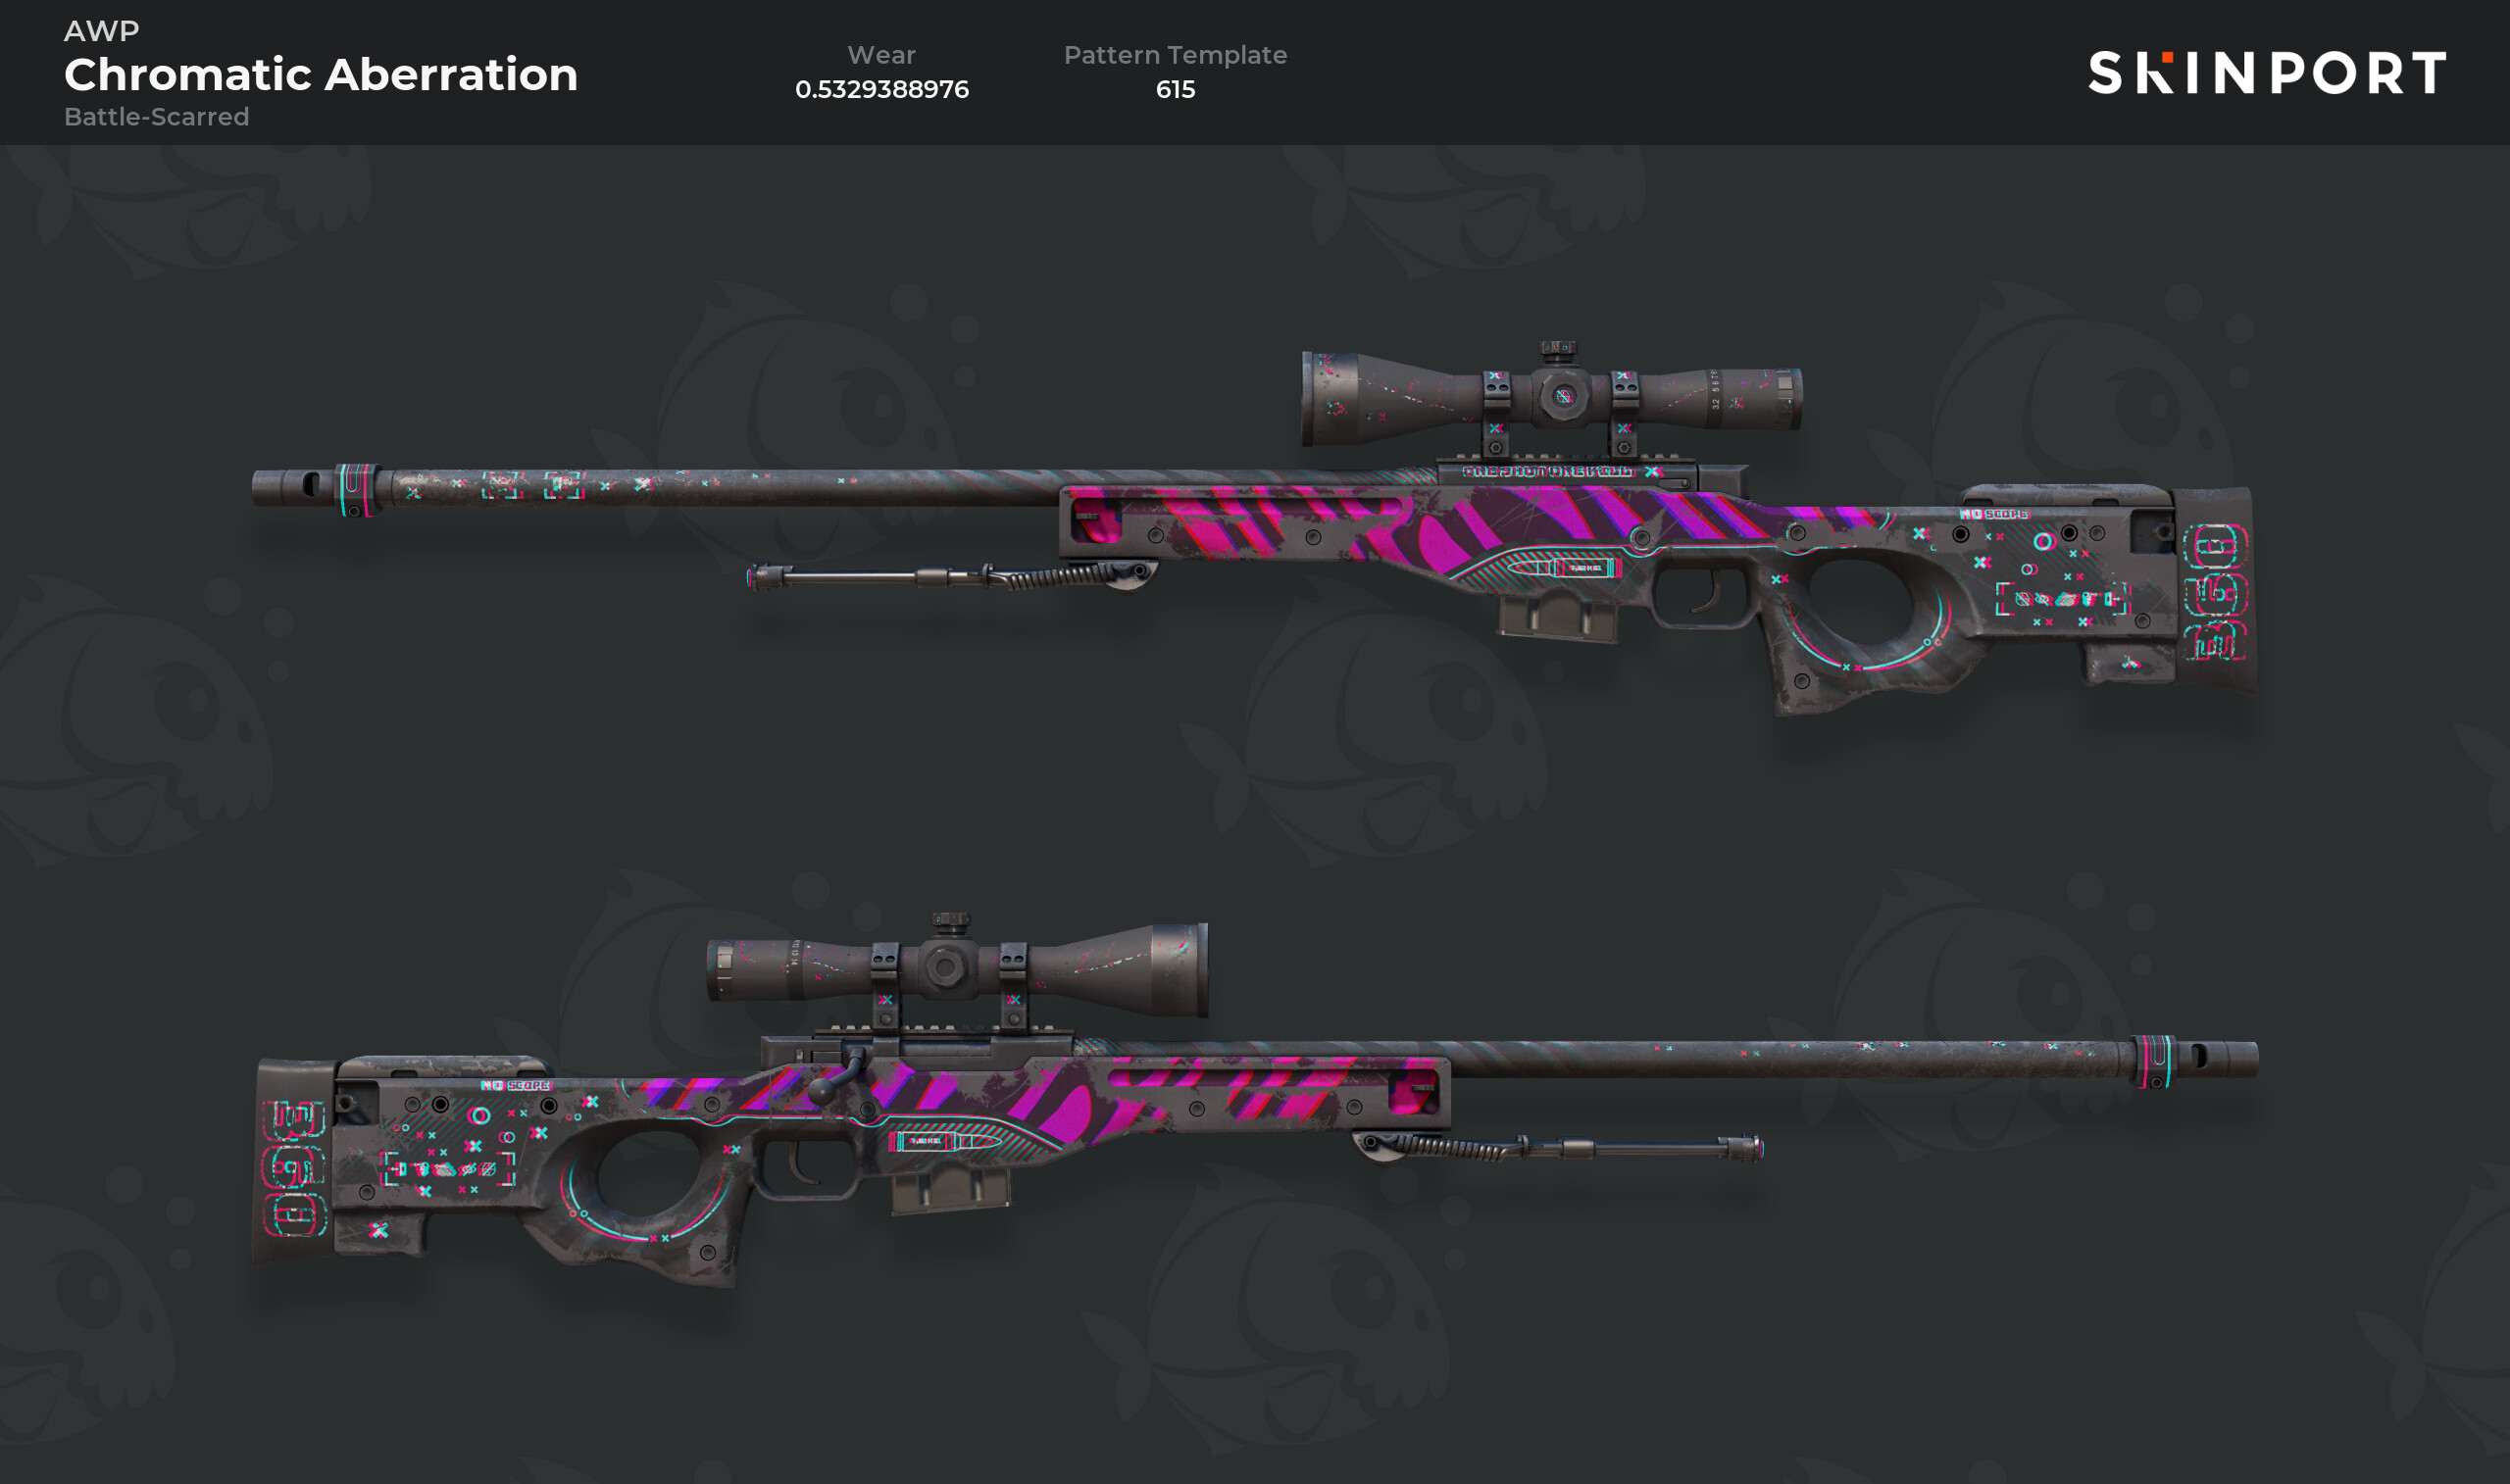Click the NO SCOPE text on upper rifle stock

[1994, 514]
